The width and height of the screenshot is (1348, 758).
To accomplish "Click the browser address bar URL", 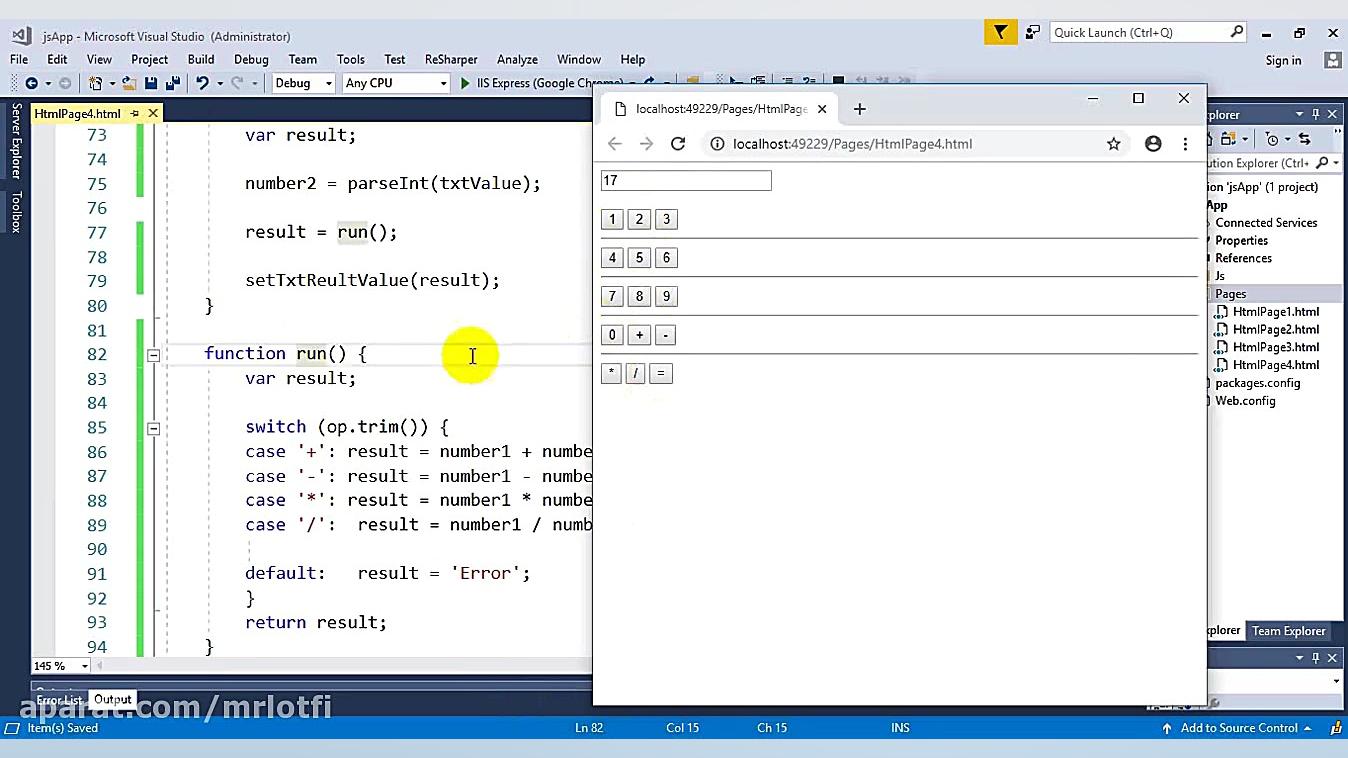I will click(x=852, y=144).
